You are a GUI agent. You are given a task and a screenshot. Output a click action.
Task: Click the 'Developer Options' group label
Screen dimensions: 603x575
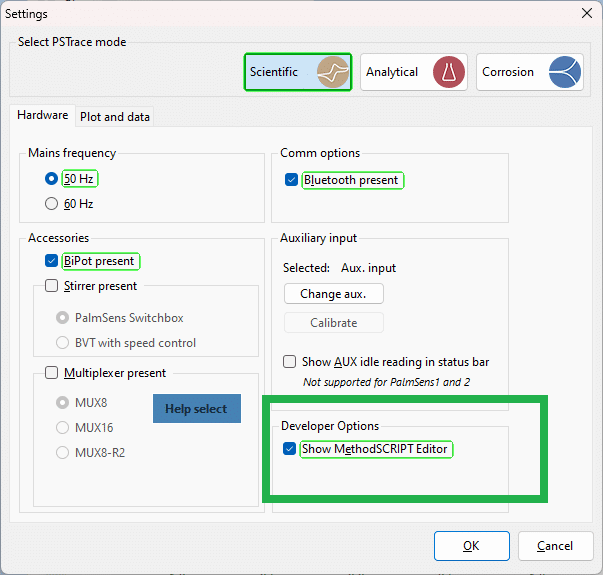coord(330,426)
